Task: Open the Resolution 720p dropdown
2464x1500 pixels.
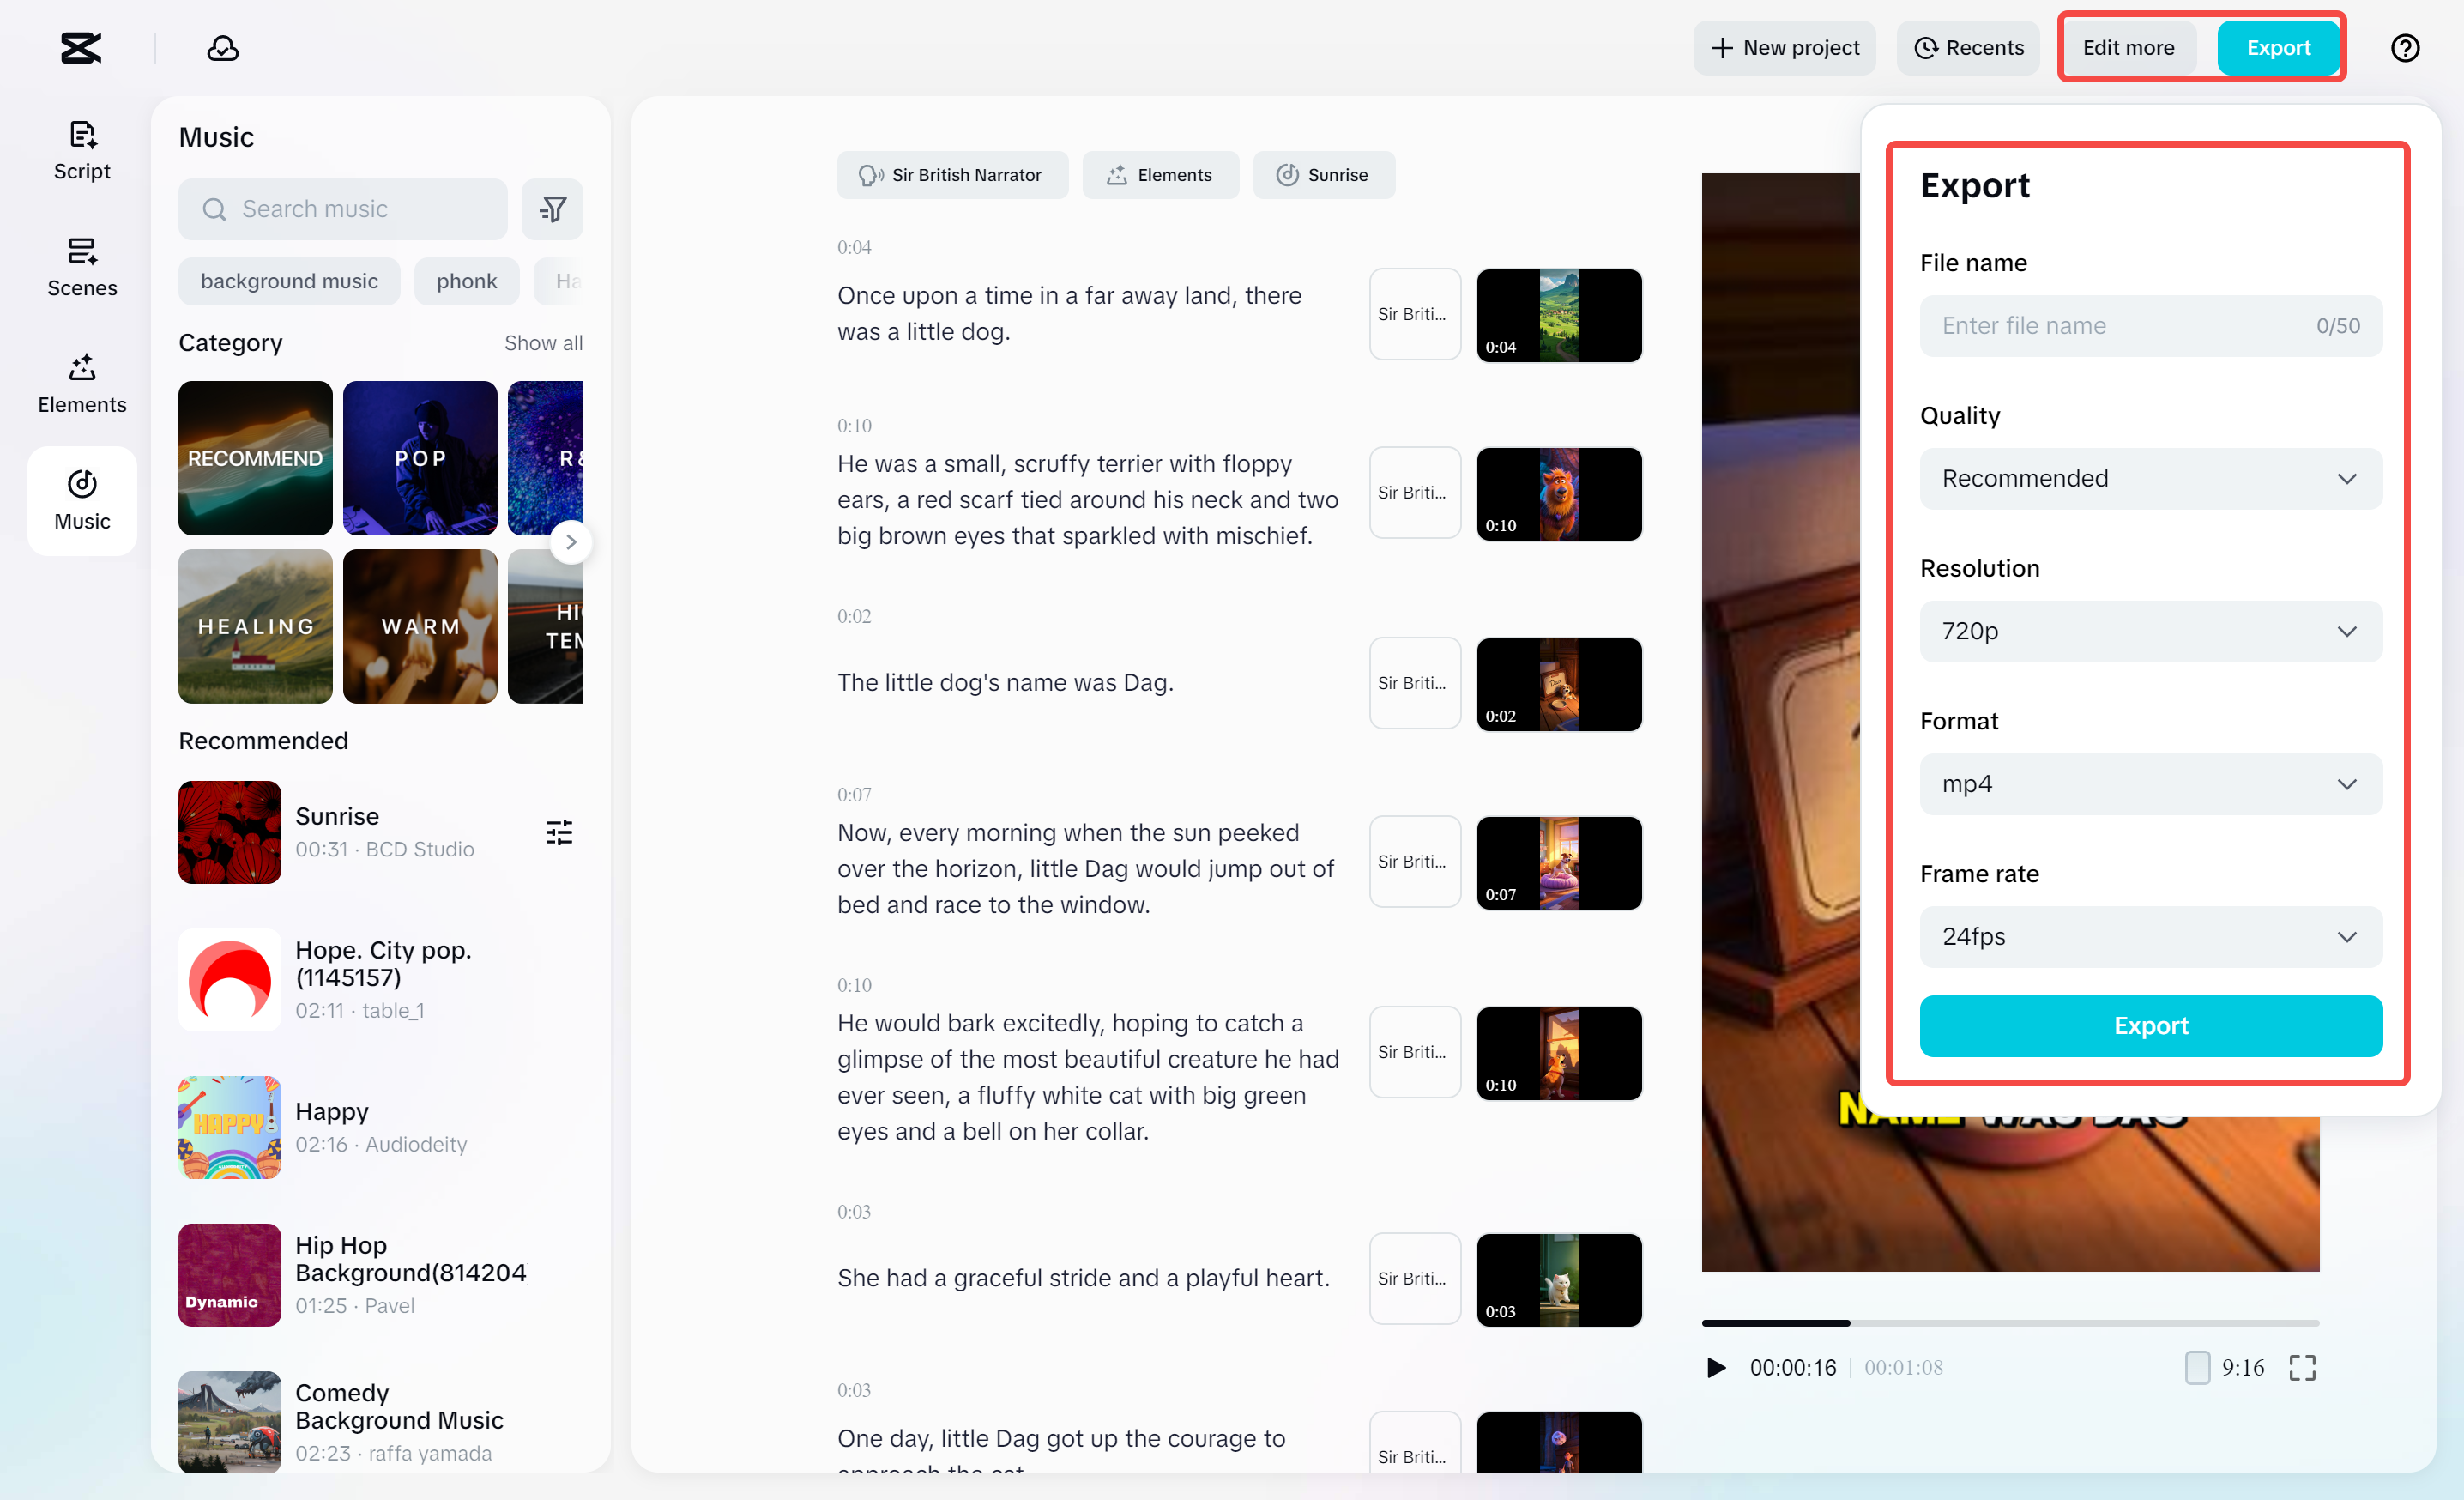Action: [2150, 631]
